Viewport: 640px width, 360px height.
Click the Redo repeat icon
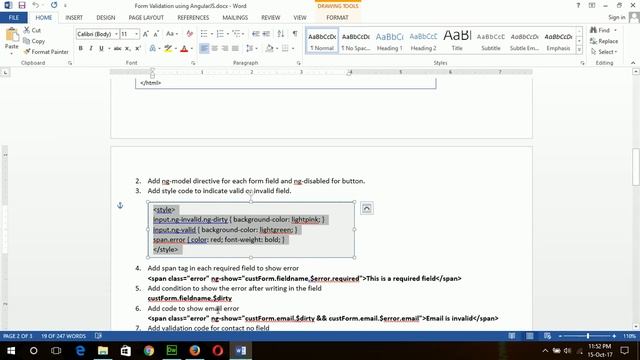click(x=54, y=5)
